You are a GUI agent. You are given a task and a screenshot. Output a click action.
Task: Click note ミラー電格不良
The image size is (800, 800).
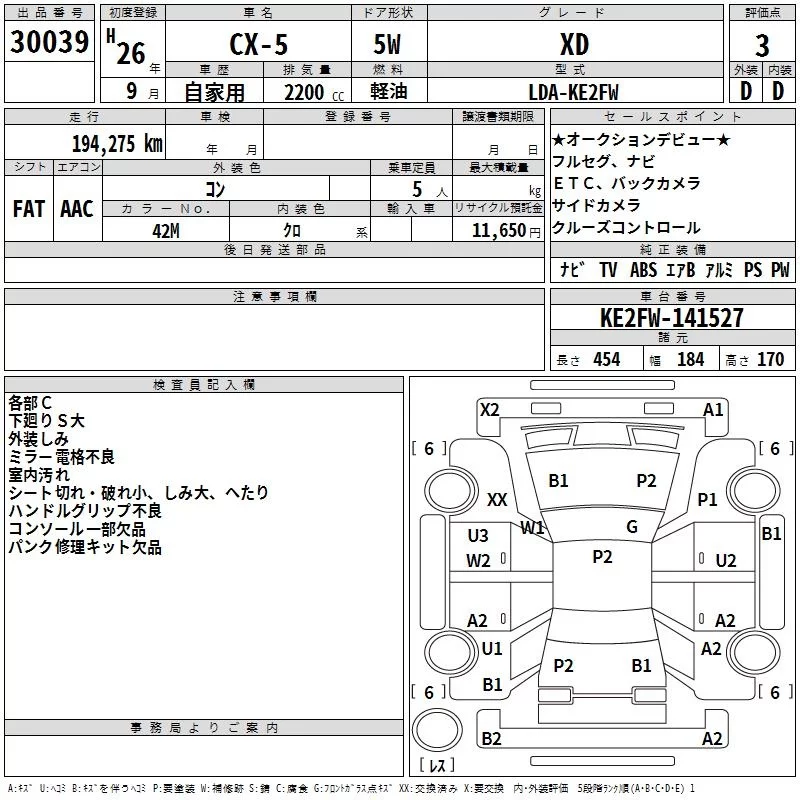tap(62, 457)
